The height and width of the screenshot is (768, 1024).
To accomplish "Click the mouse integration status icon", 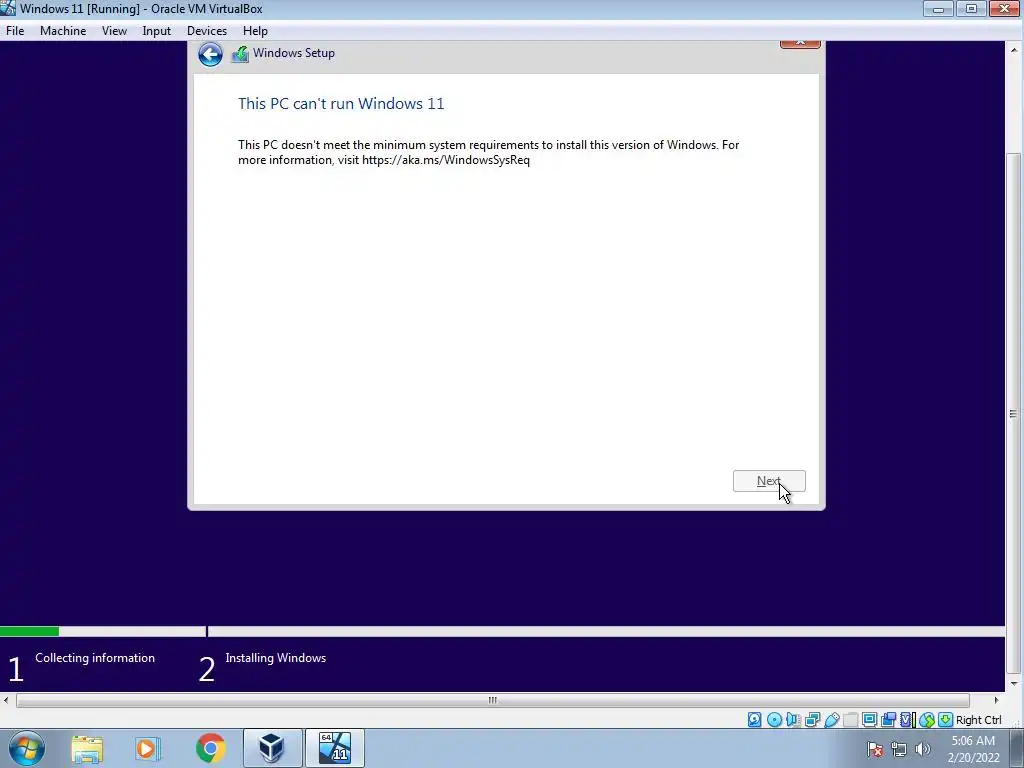I will 926,720.
